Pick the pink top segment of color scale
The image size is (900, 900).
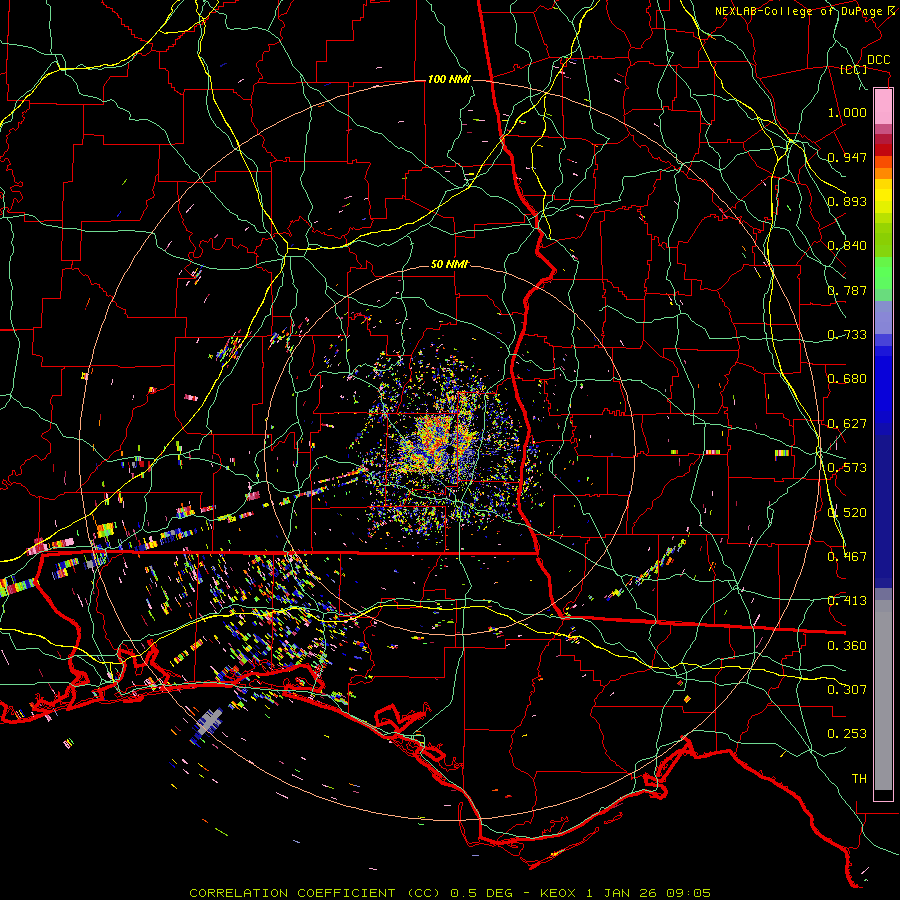[x=883, y=106]
